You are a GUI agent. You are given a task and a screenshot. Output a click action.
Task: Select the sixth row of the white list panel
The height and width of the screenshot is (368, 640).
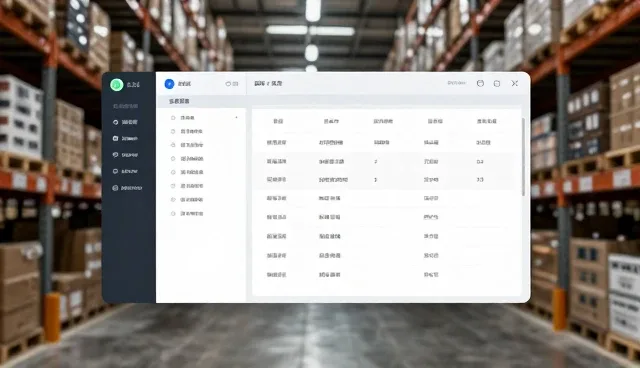(x=201, y=186)
